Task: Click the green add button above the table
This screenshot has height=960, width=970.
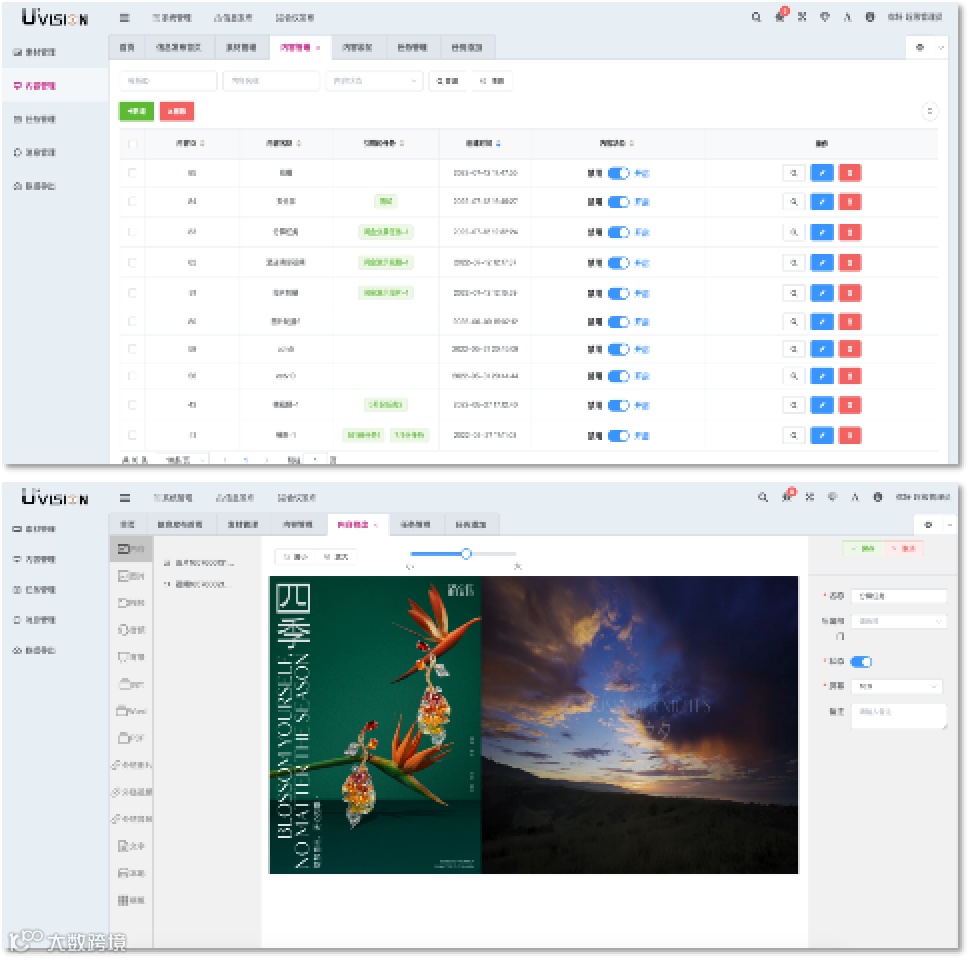Action: pyautogui.click(x=136, y=111)
